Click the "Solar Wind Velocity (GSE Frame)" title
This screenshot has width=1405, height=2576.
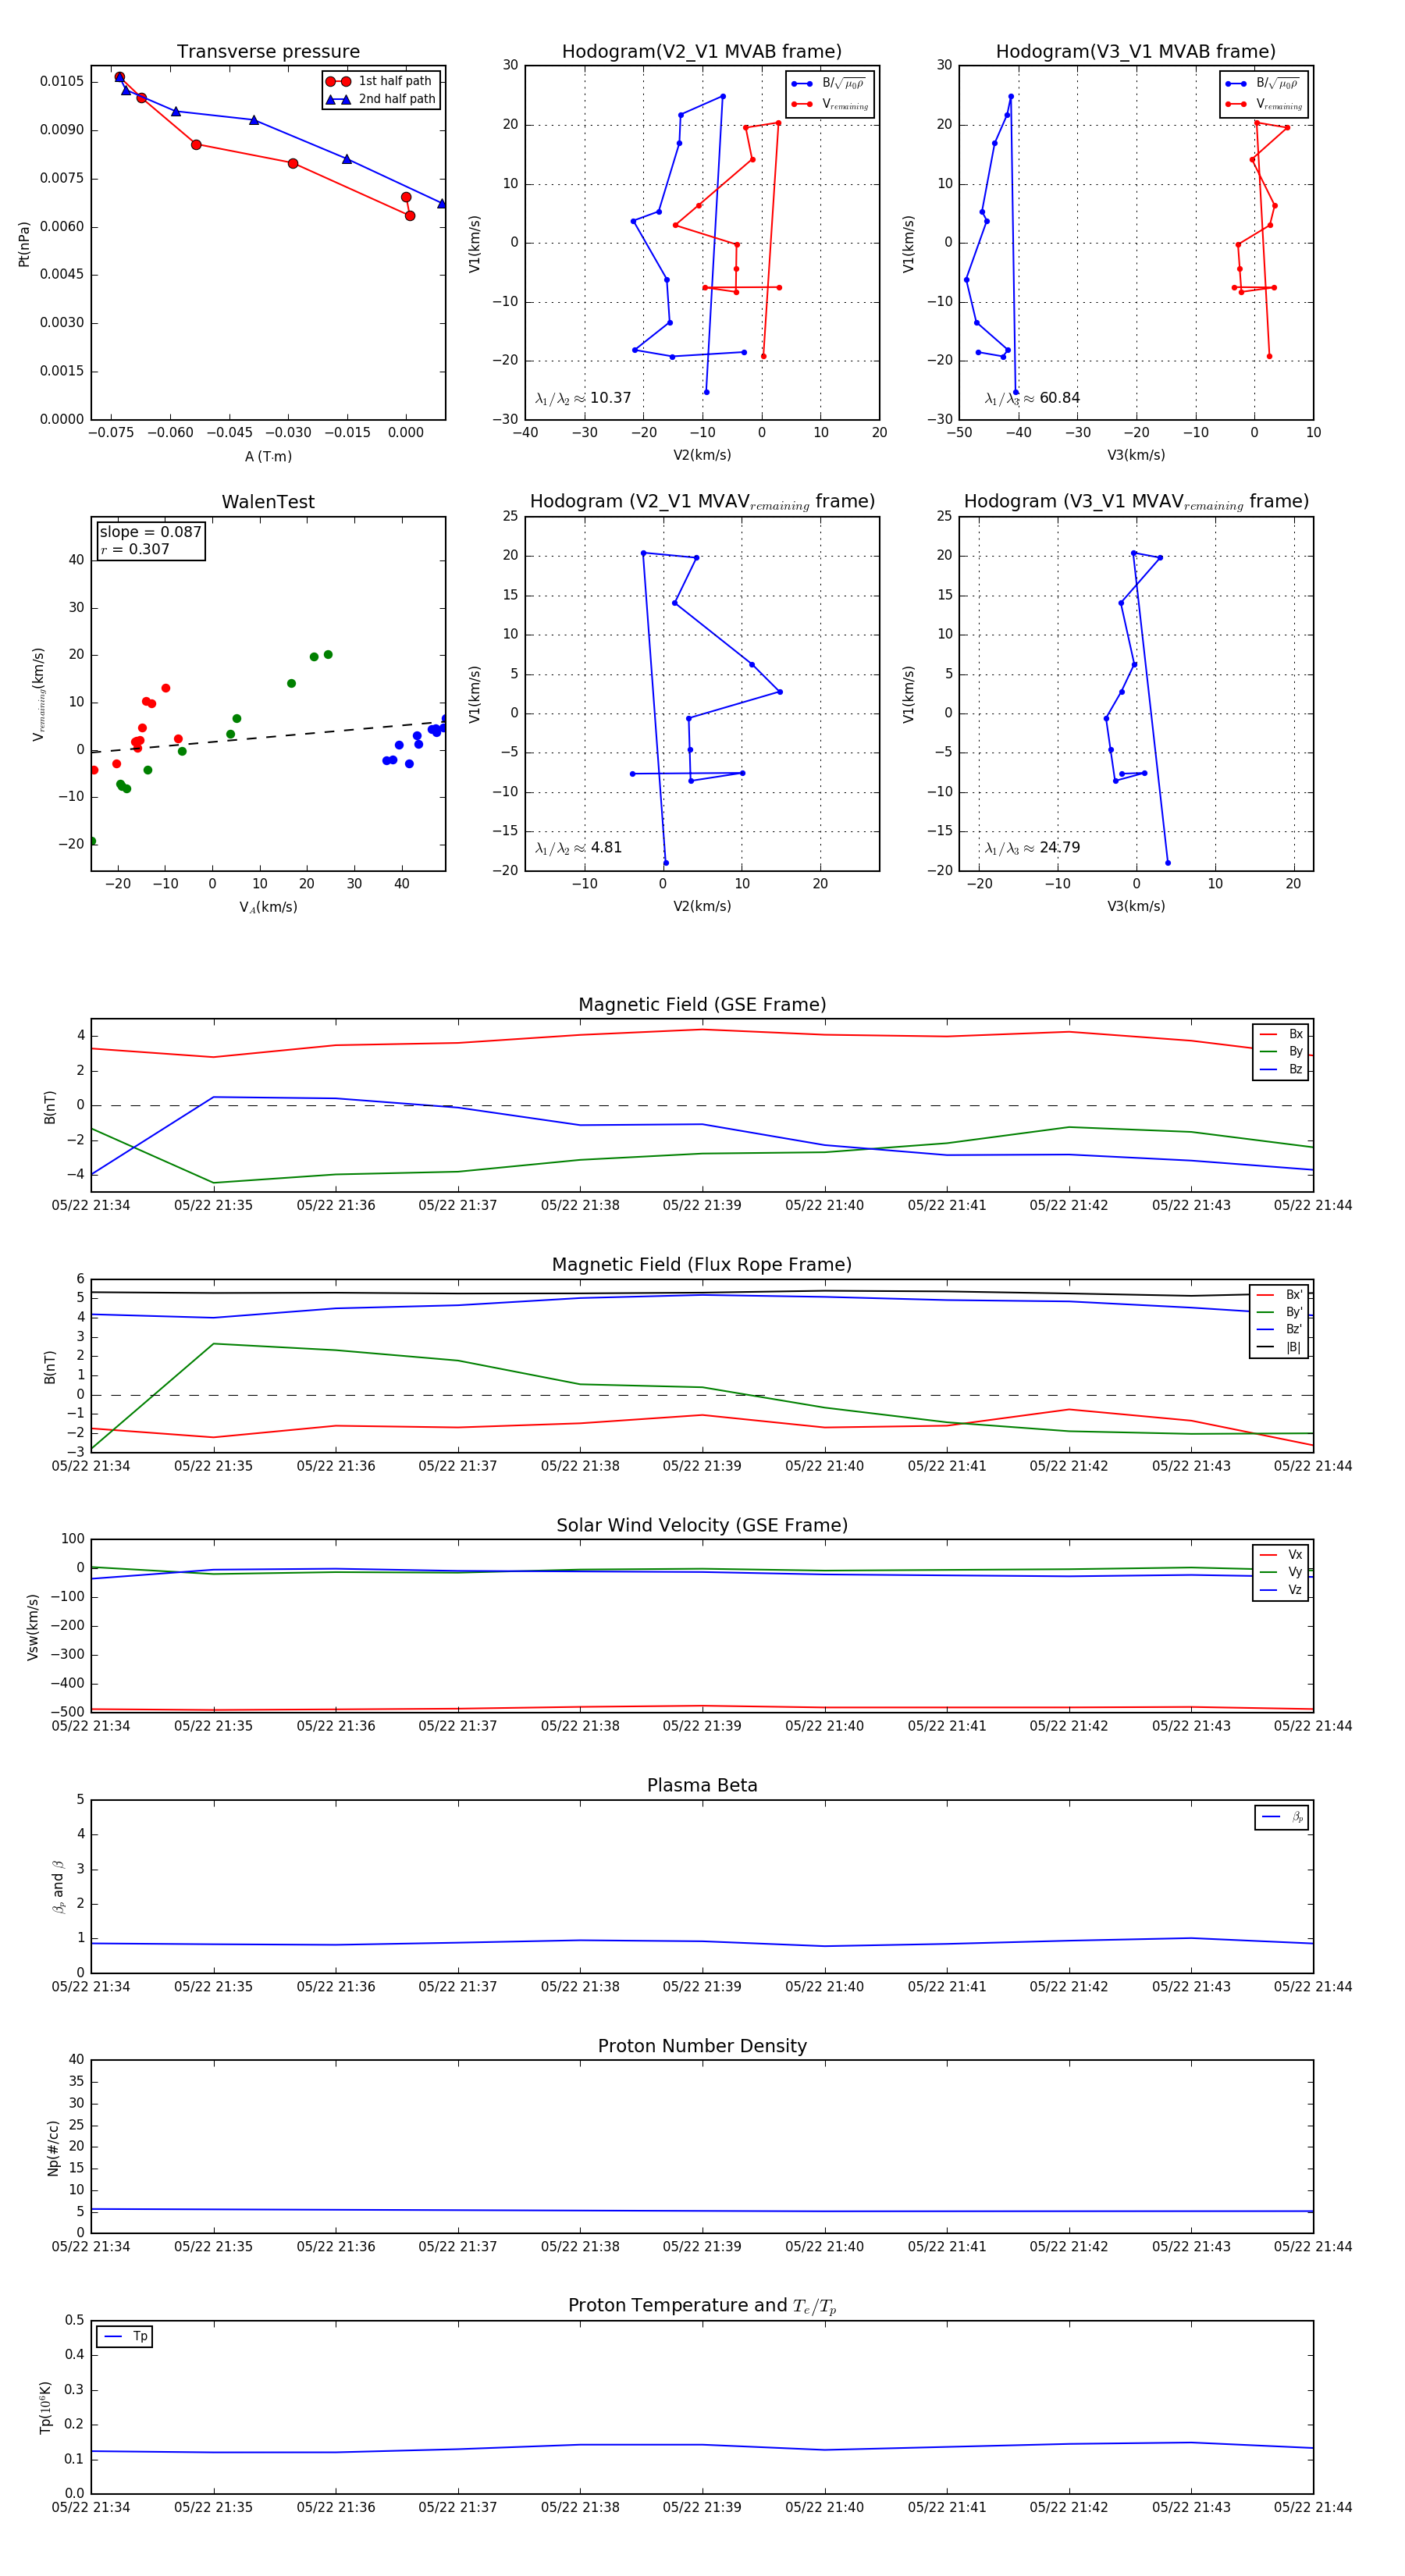point(702,1525)
